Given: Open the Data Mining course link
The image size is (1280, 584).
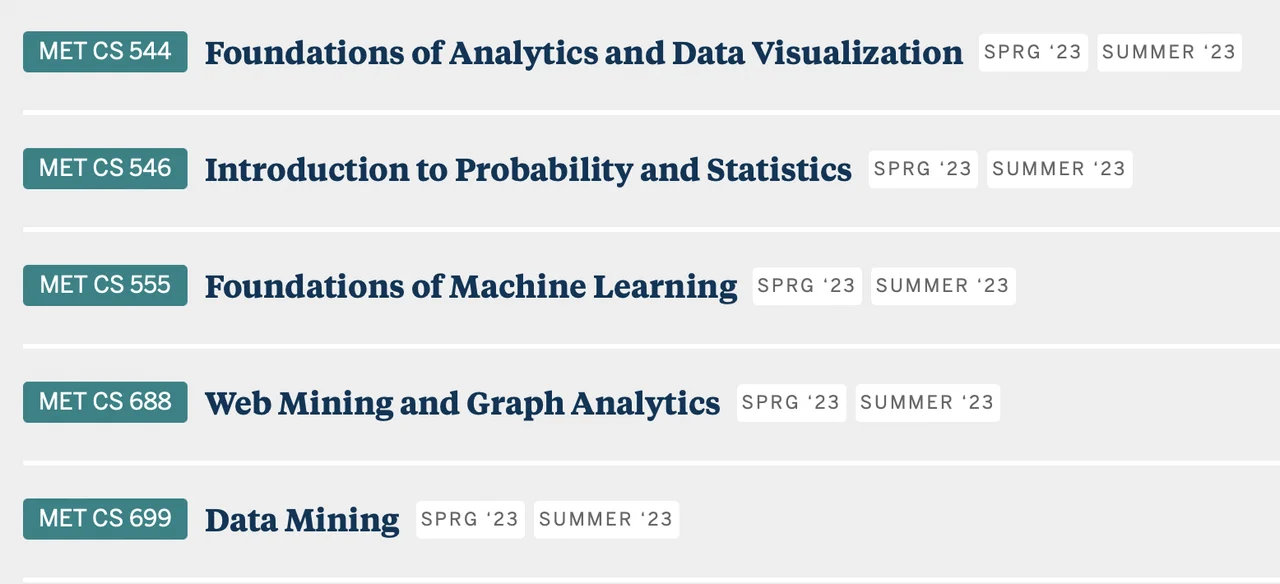Looking at the screenshot, I should (x=302, y=520).
